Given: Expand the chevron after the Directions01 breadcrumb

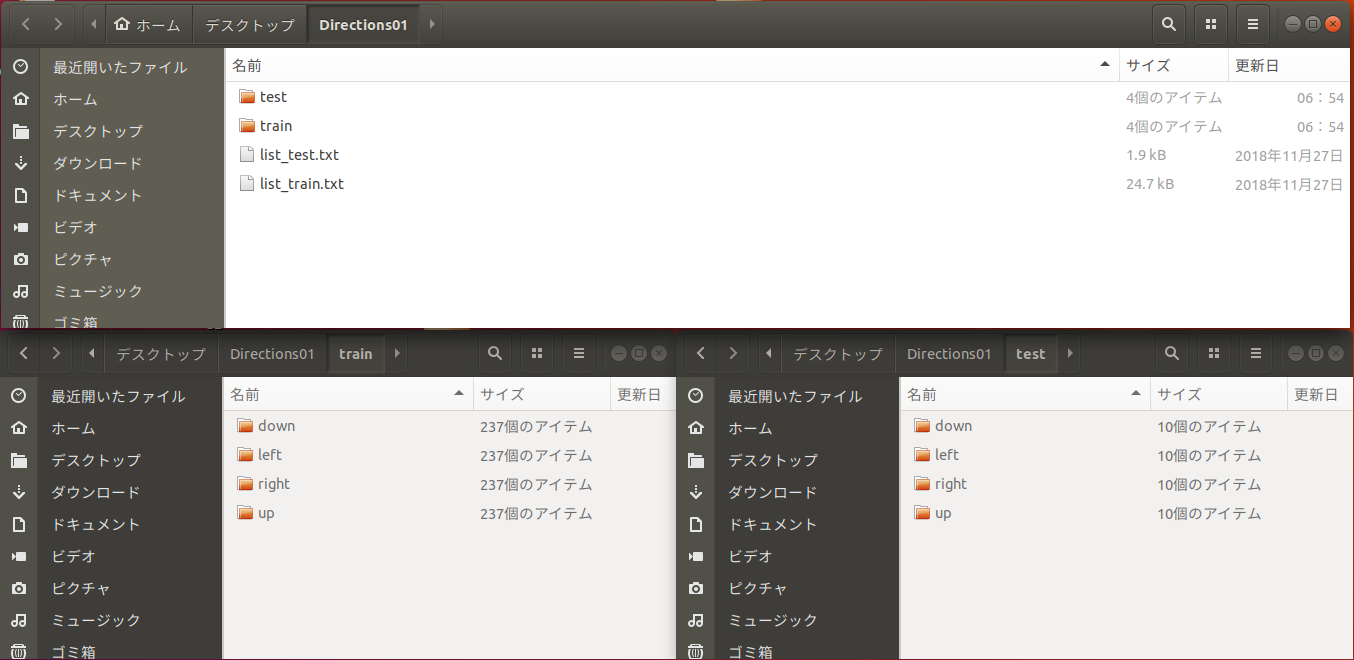Looking at the screenshot, I should (431, 23).
